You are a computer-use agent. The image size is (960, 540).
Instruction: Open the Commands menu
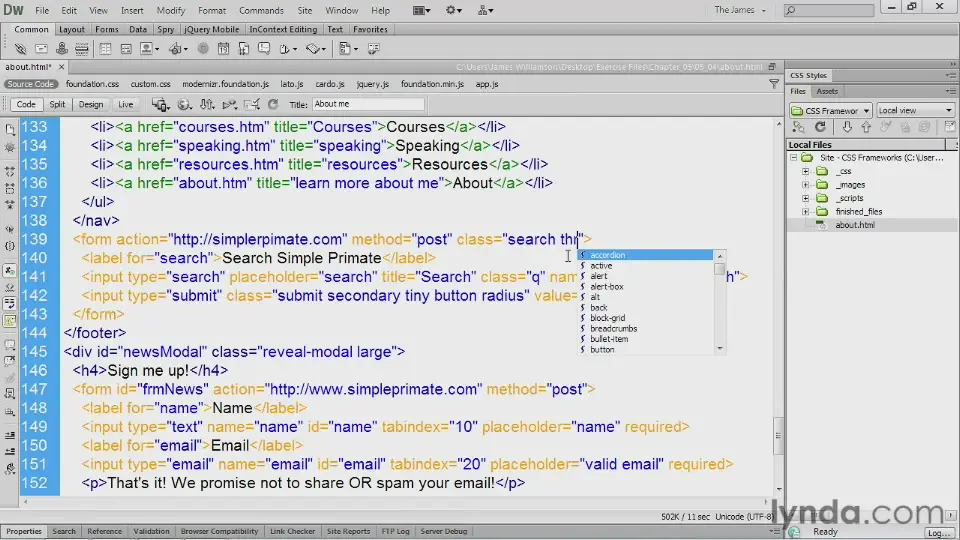point(261,10)
